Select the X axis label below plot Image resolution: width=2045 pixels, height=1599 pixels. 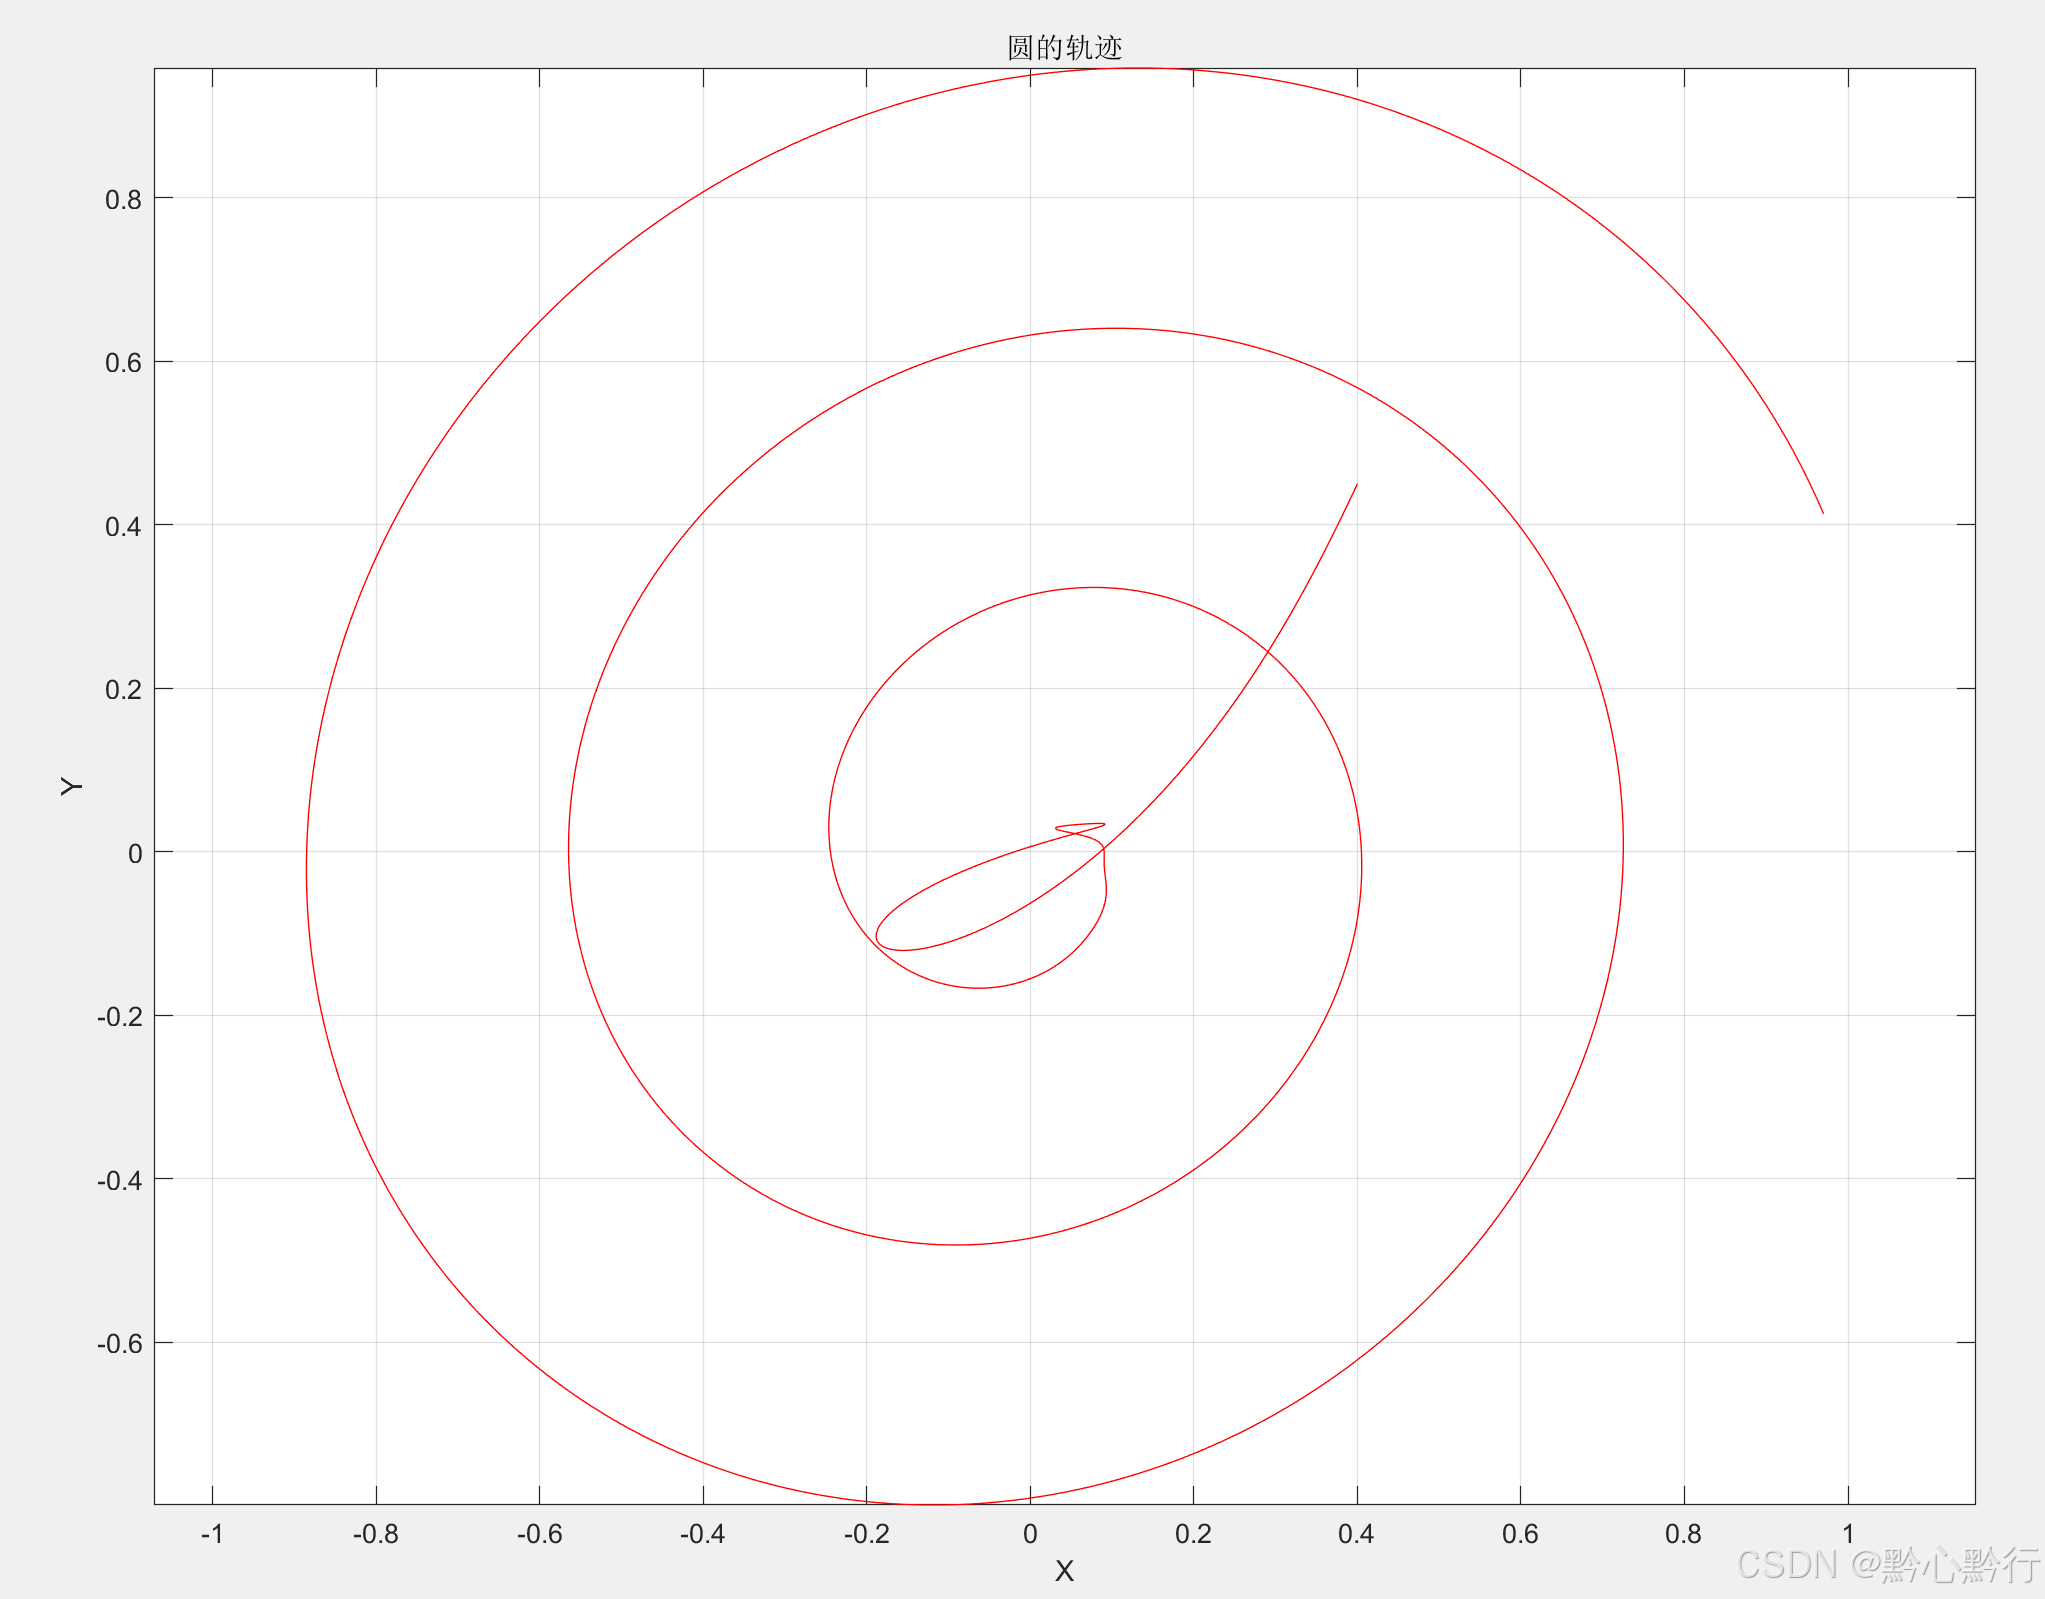click(x=1064, y=1571)
